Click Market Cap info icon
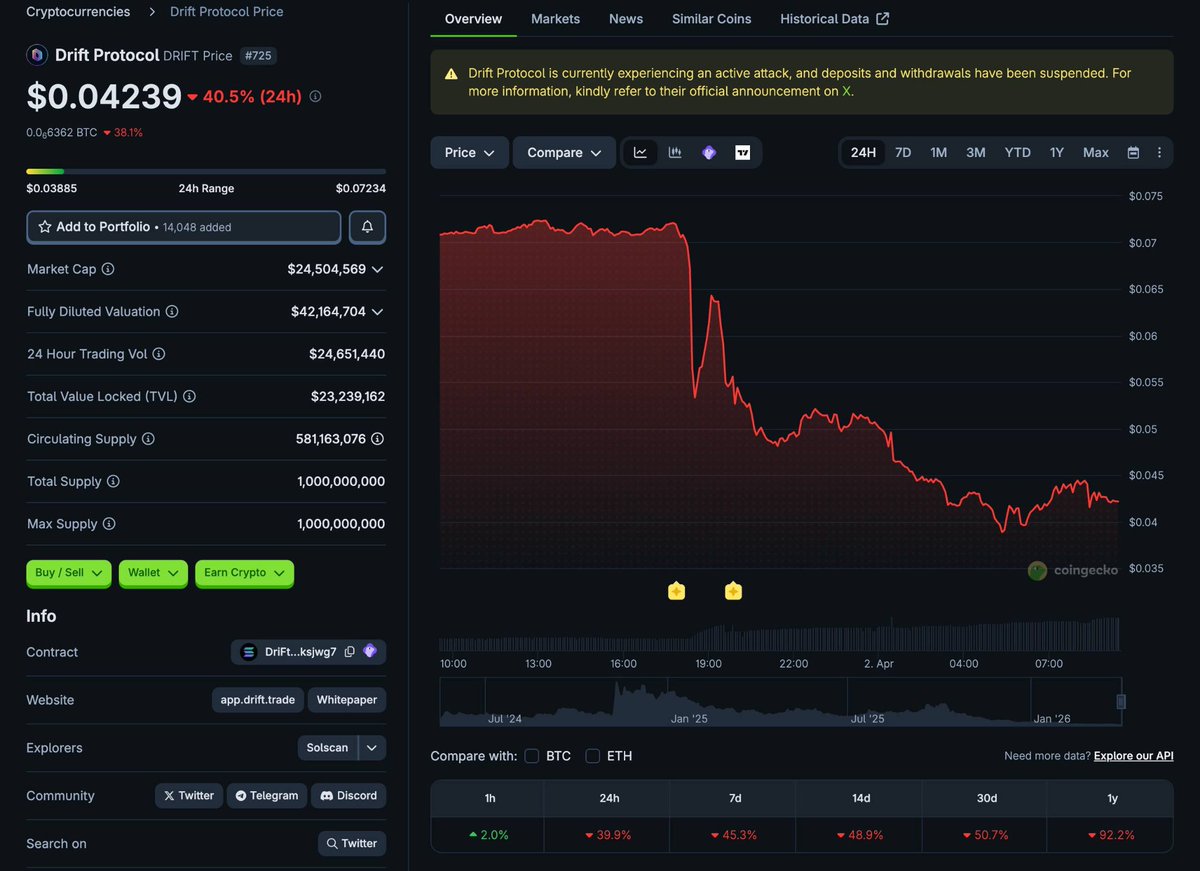Screen dimensions: 1200x871 click(x=108, y=269)
